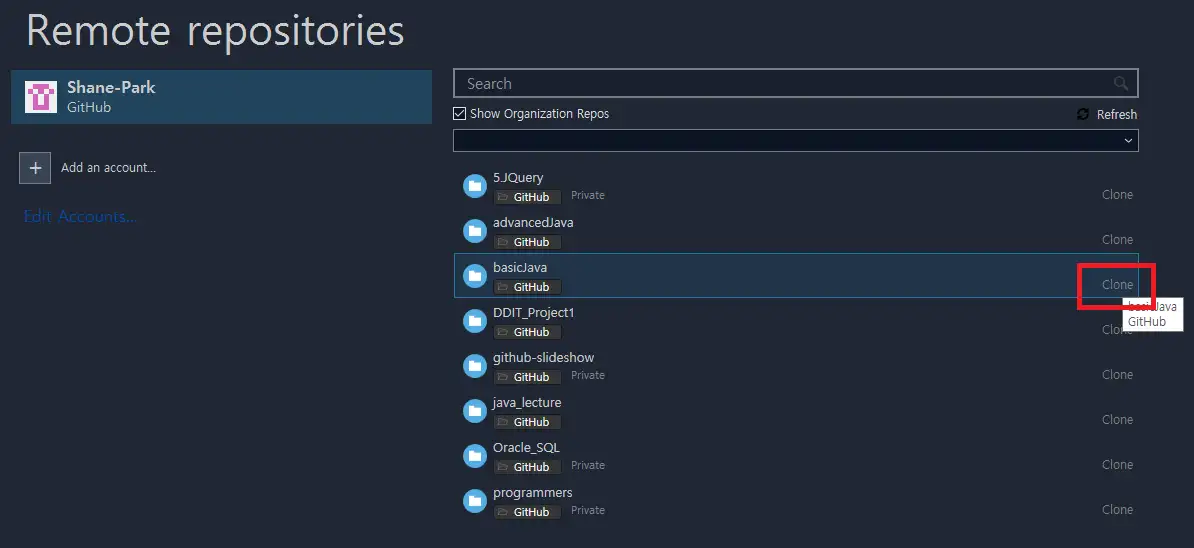Click the GitHub badge under 5JQuery
The height and width of the screenshot is (548, 1194).
527,197
